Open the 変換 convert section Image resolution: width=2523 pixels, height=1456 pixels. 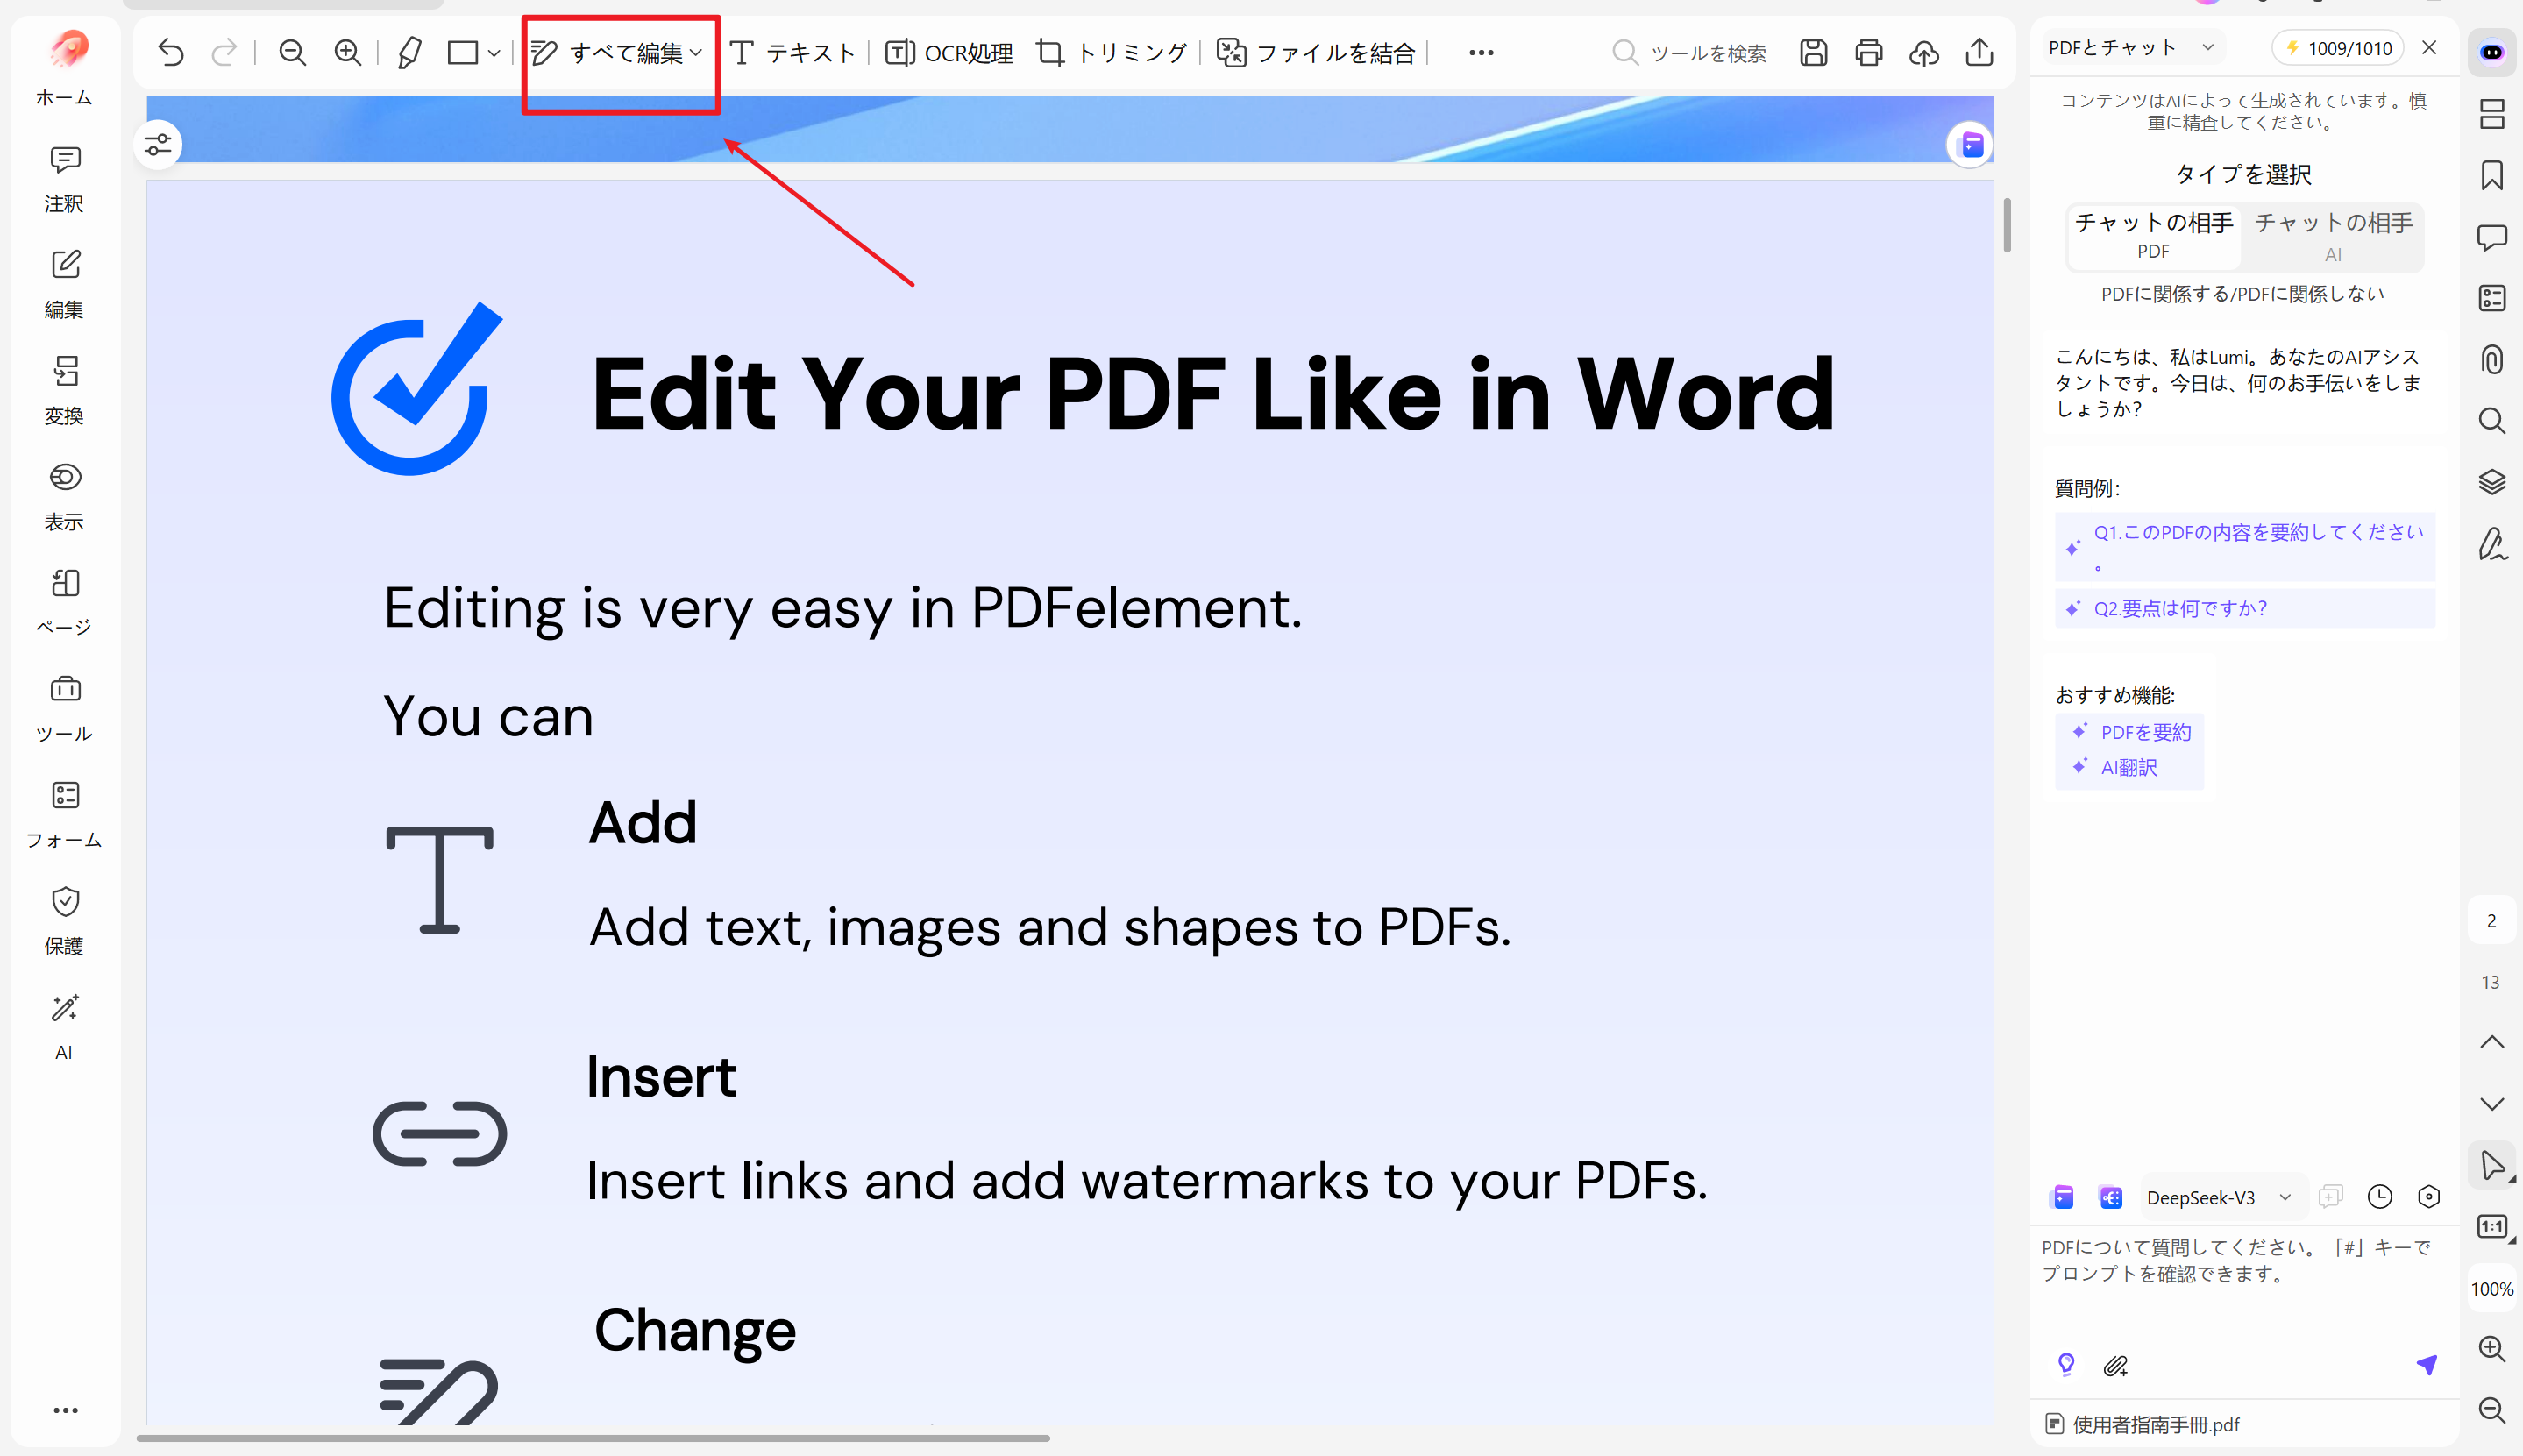(65, 391)
